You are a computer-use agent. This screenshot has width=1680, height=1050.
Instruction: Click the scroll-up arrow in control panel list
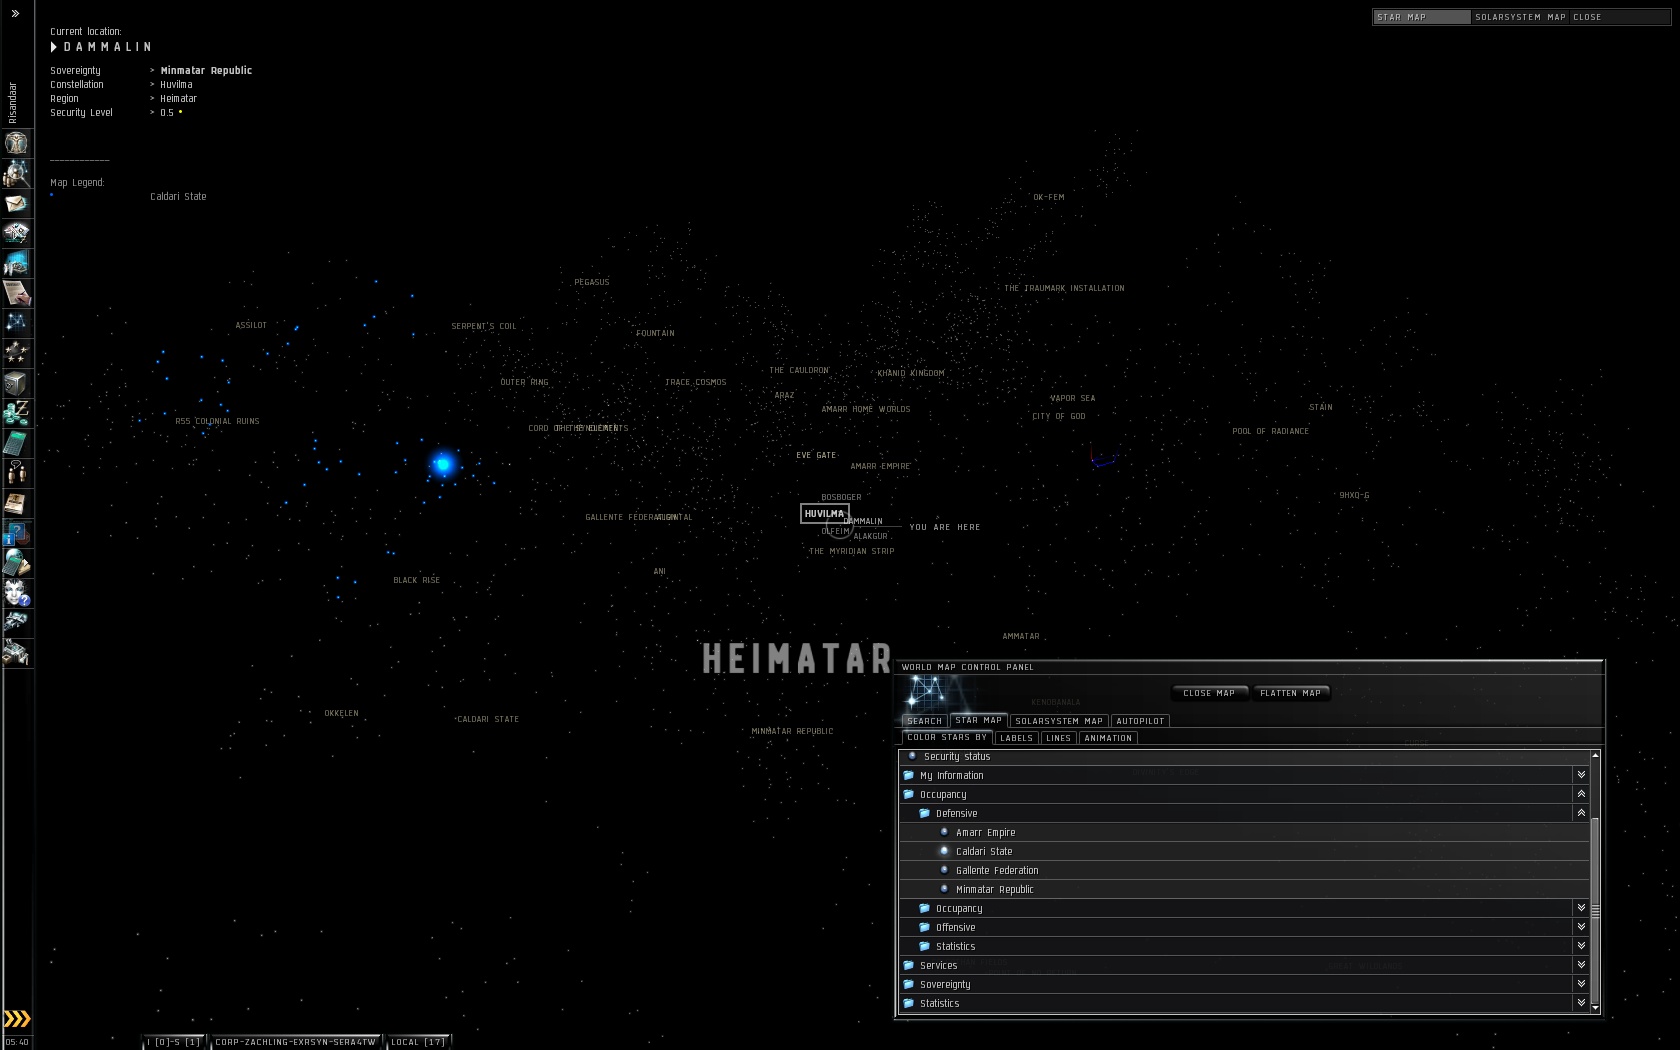[1595, 755]
